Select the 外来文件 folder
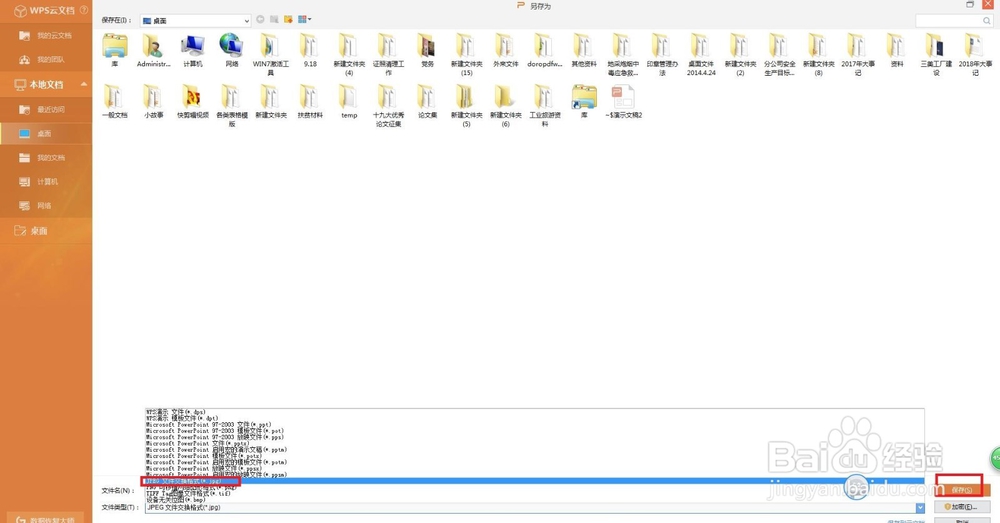 click(x=505, y=51)
